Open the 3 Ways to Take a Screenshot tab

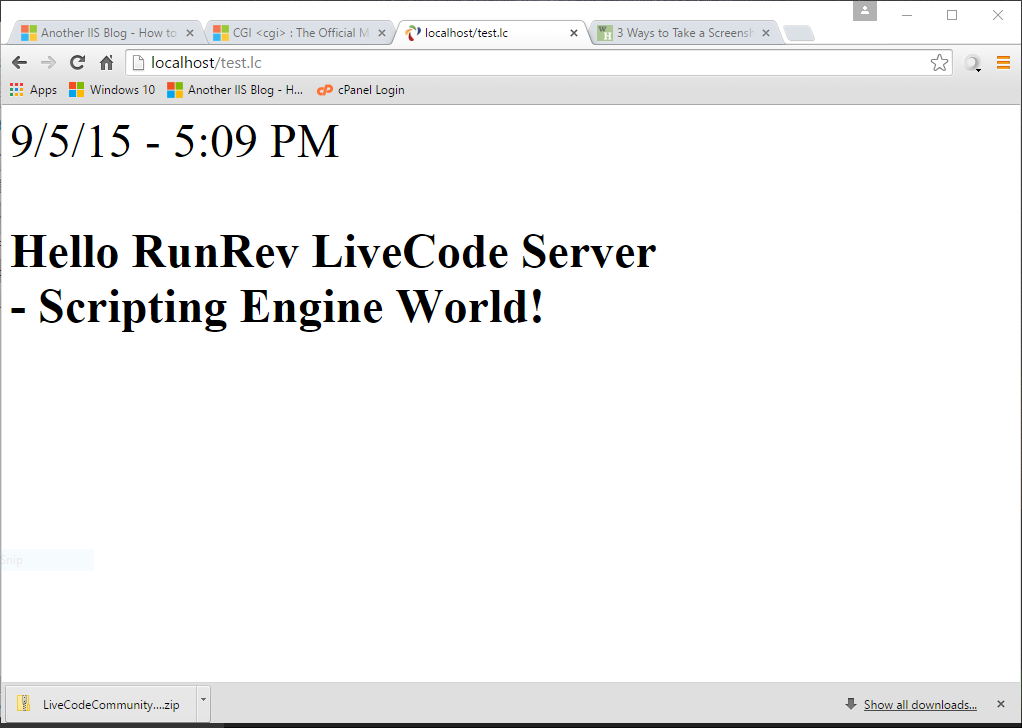click(680, 33)
